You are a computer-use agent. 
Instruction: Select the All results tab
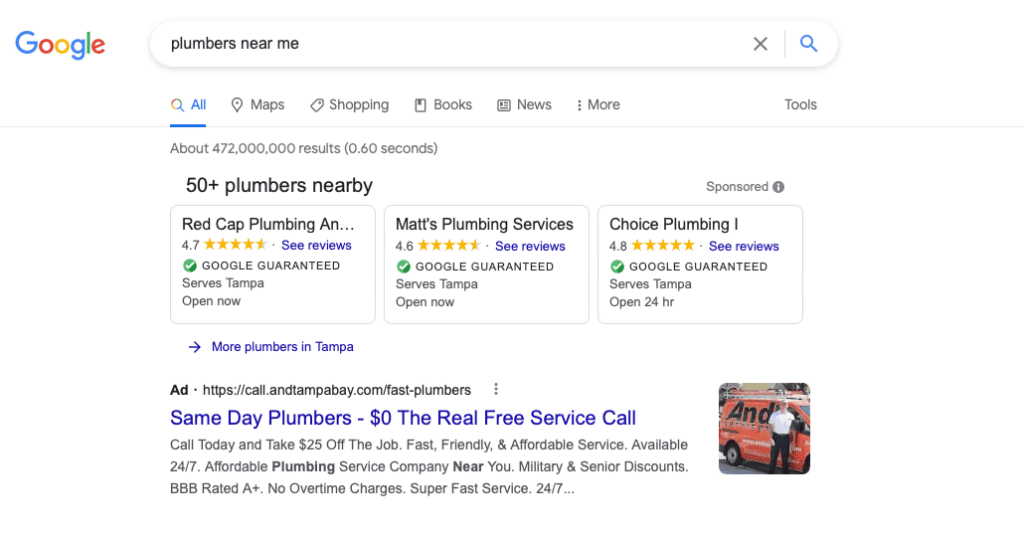coord(188,105)
